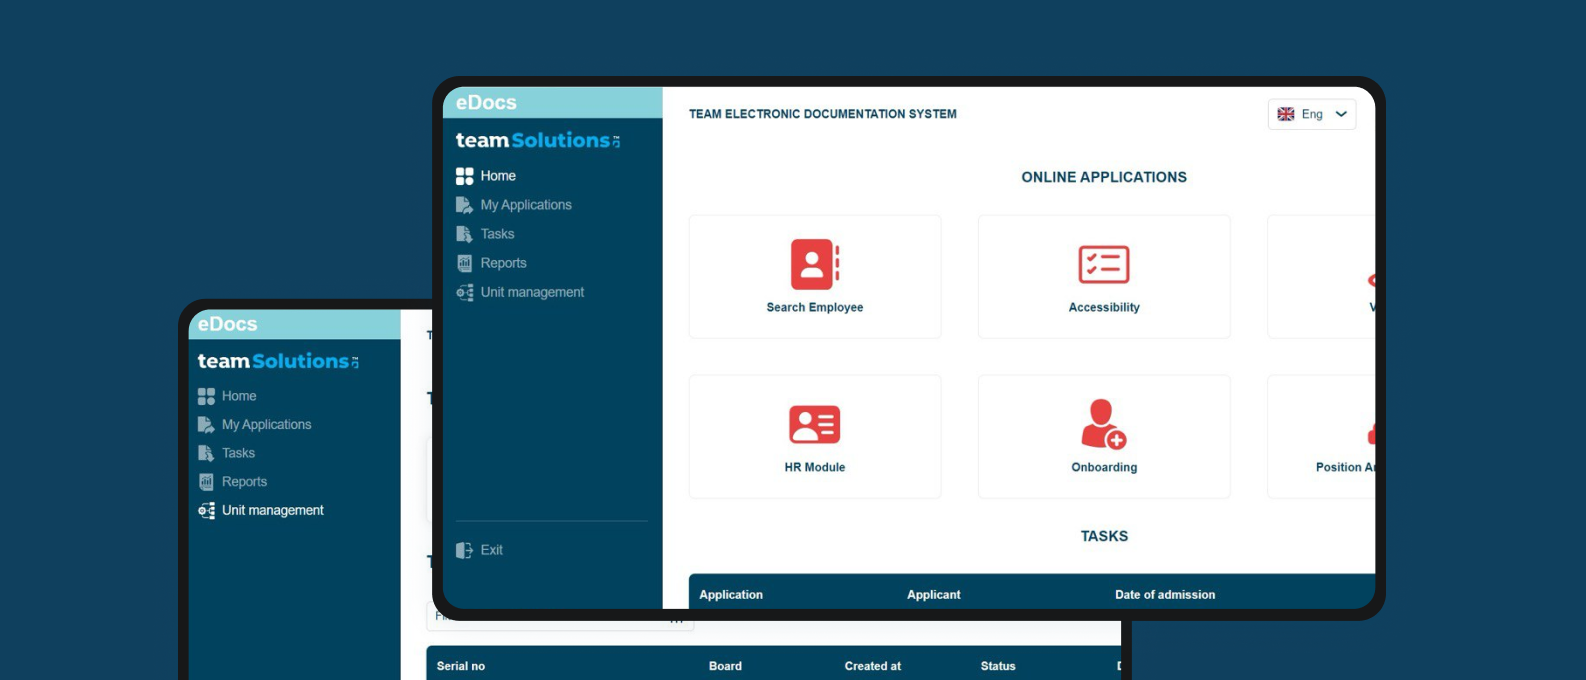The width and height of the screenshot is (1586, 680).
Task: Click the Tasks document icon in front window sidebar
Action: click(464, 234)
